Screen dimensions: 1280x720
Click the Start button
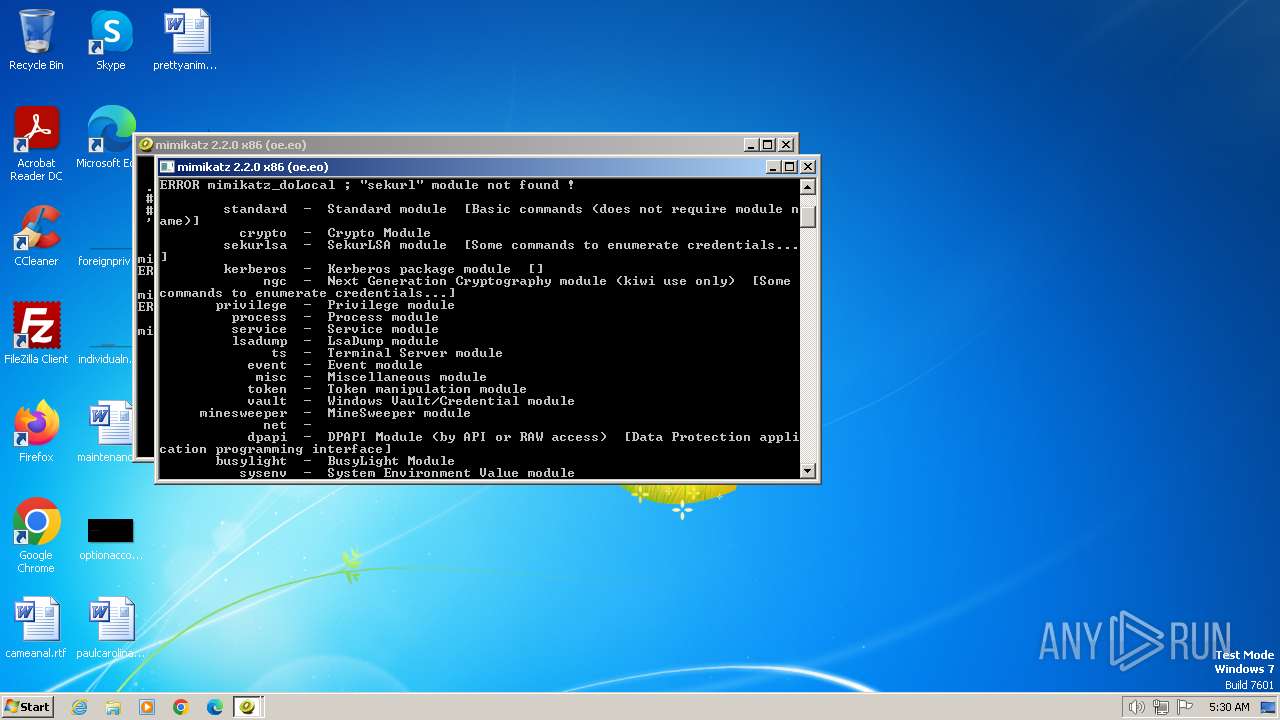point(27,706)
